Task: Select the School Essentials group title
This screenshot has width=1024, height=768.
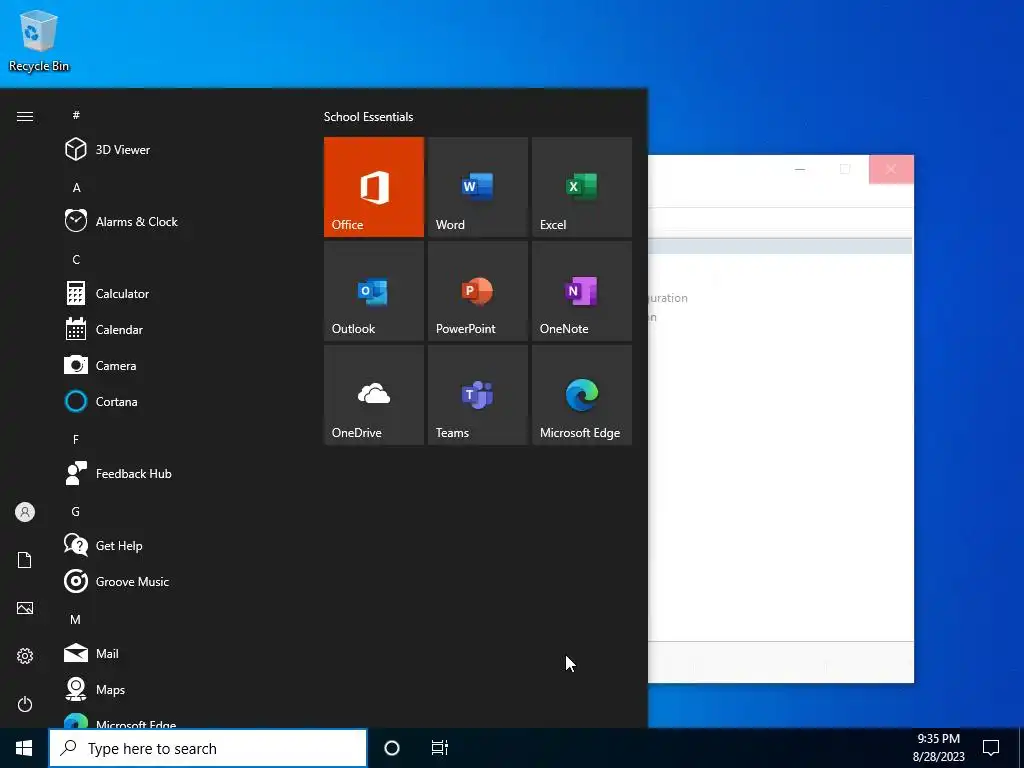Action: coord(368,117)
